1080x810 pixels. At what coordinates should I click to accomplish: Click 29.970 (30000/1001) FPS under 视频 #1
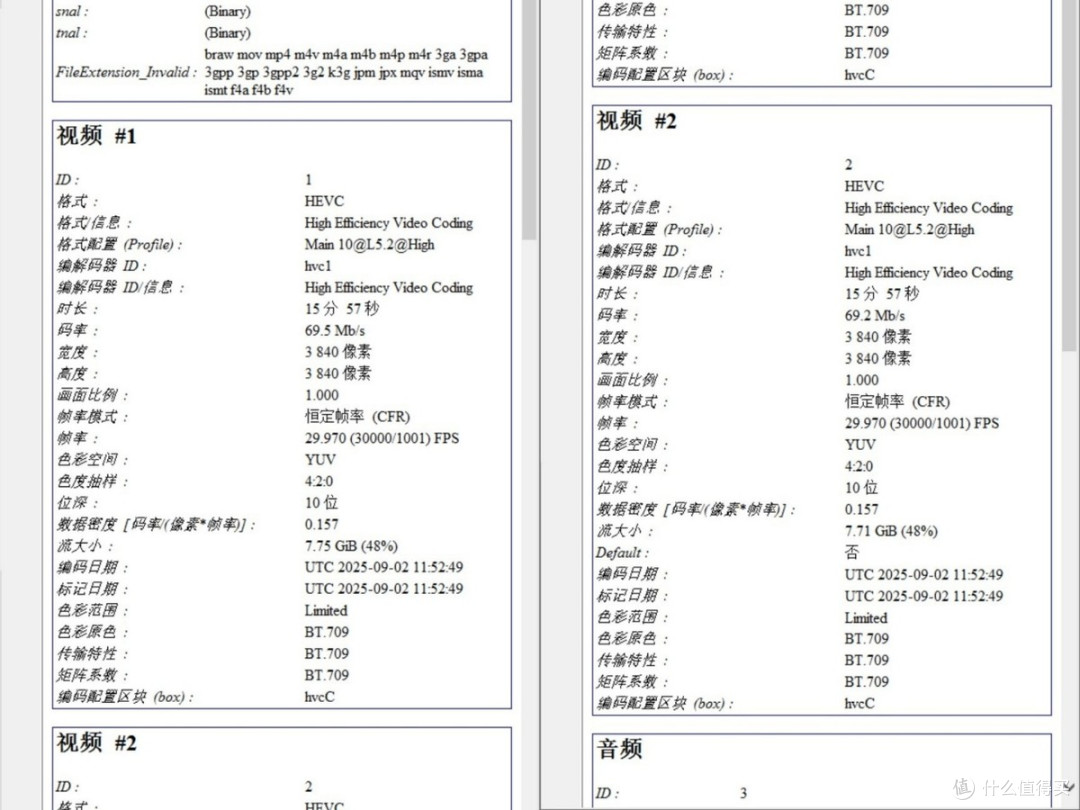pyautogui.click(x=382, y=438)
